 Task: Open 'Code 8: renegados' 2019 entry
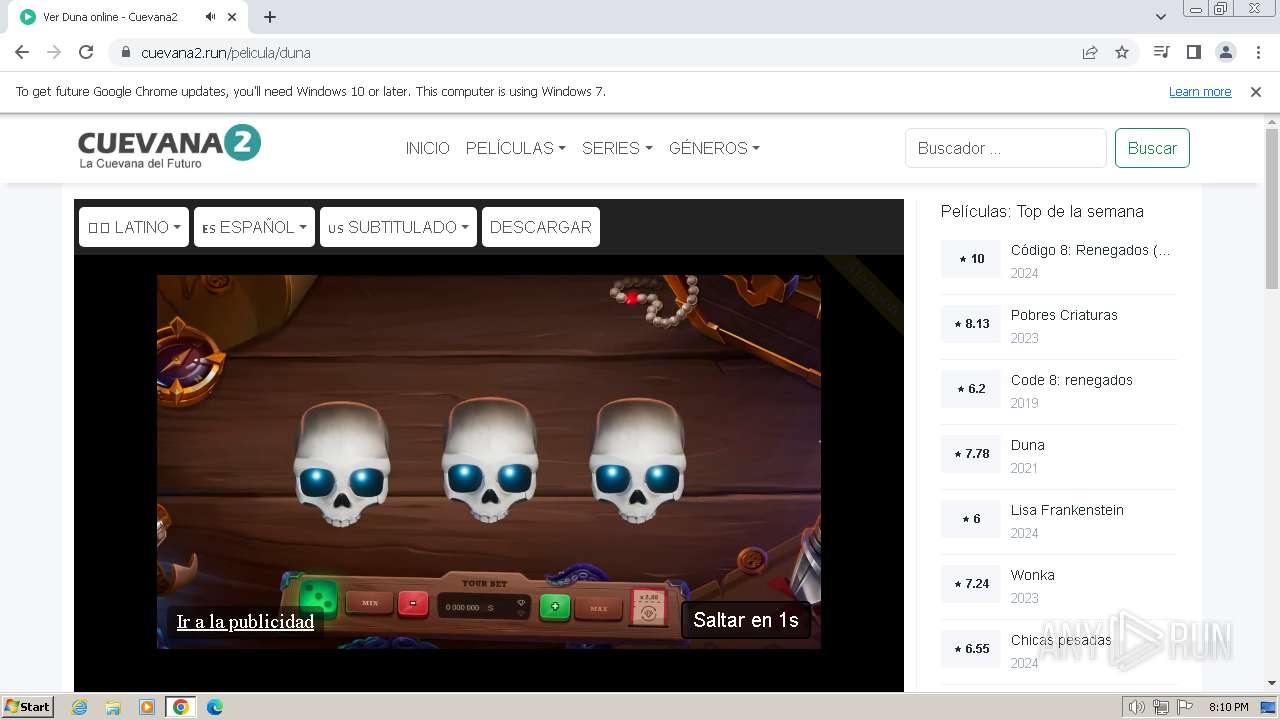click(1072, 380)
